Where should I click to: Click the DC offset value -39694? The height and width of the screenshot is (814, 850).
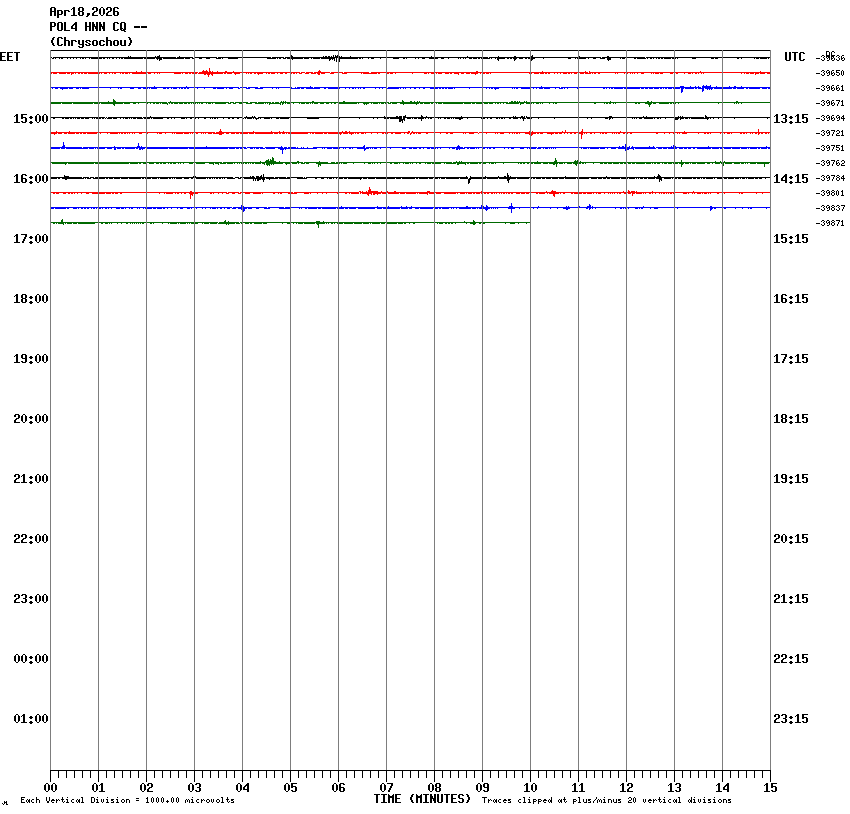[831, 118]
